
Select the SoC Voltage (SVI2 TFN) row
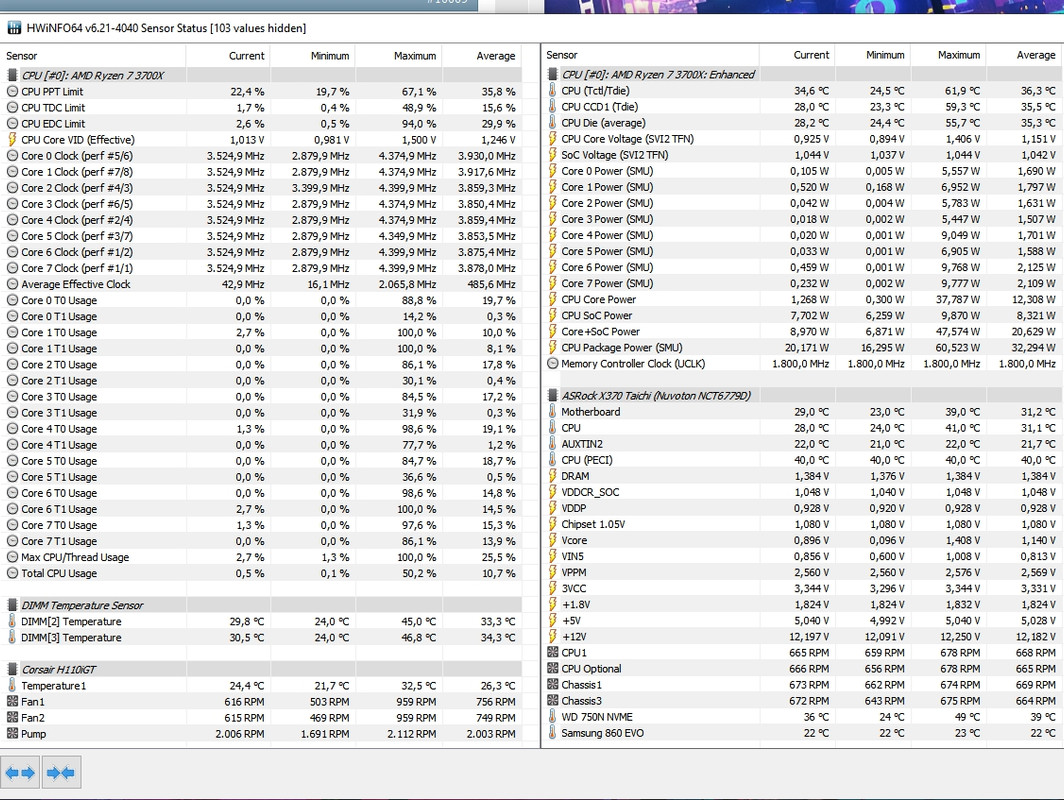click(x=802, y=155)
